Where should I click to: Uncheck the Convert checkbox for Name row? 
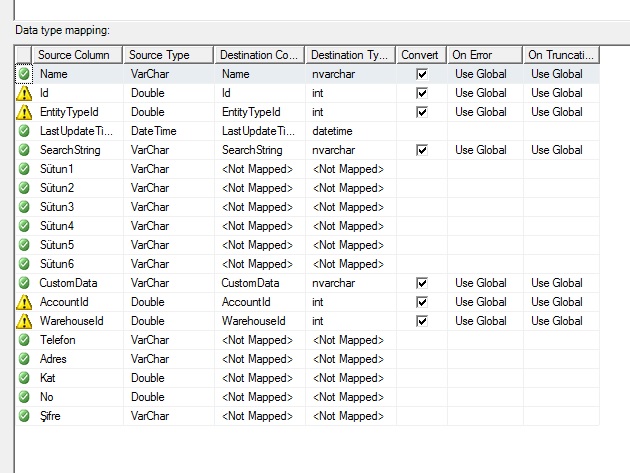point(422,74)
